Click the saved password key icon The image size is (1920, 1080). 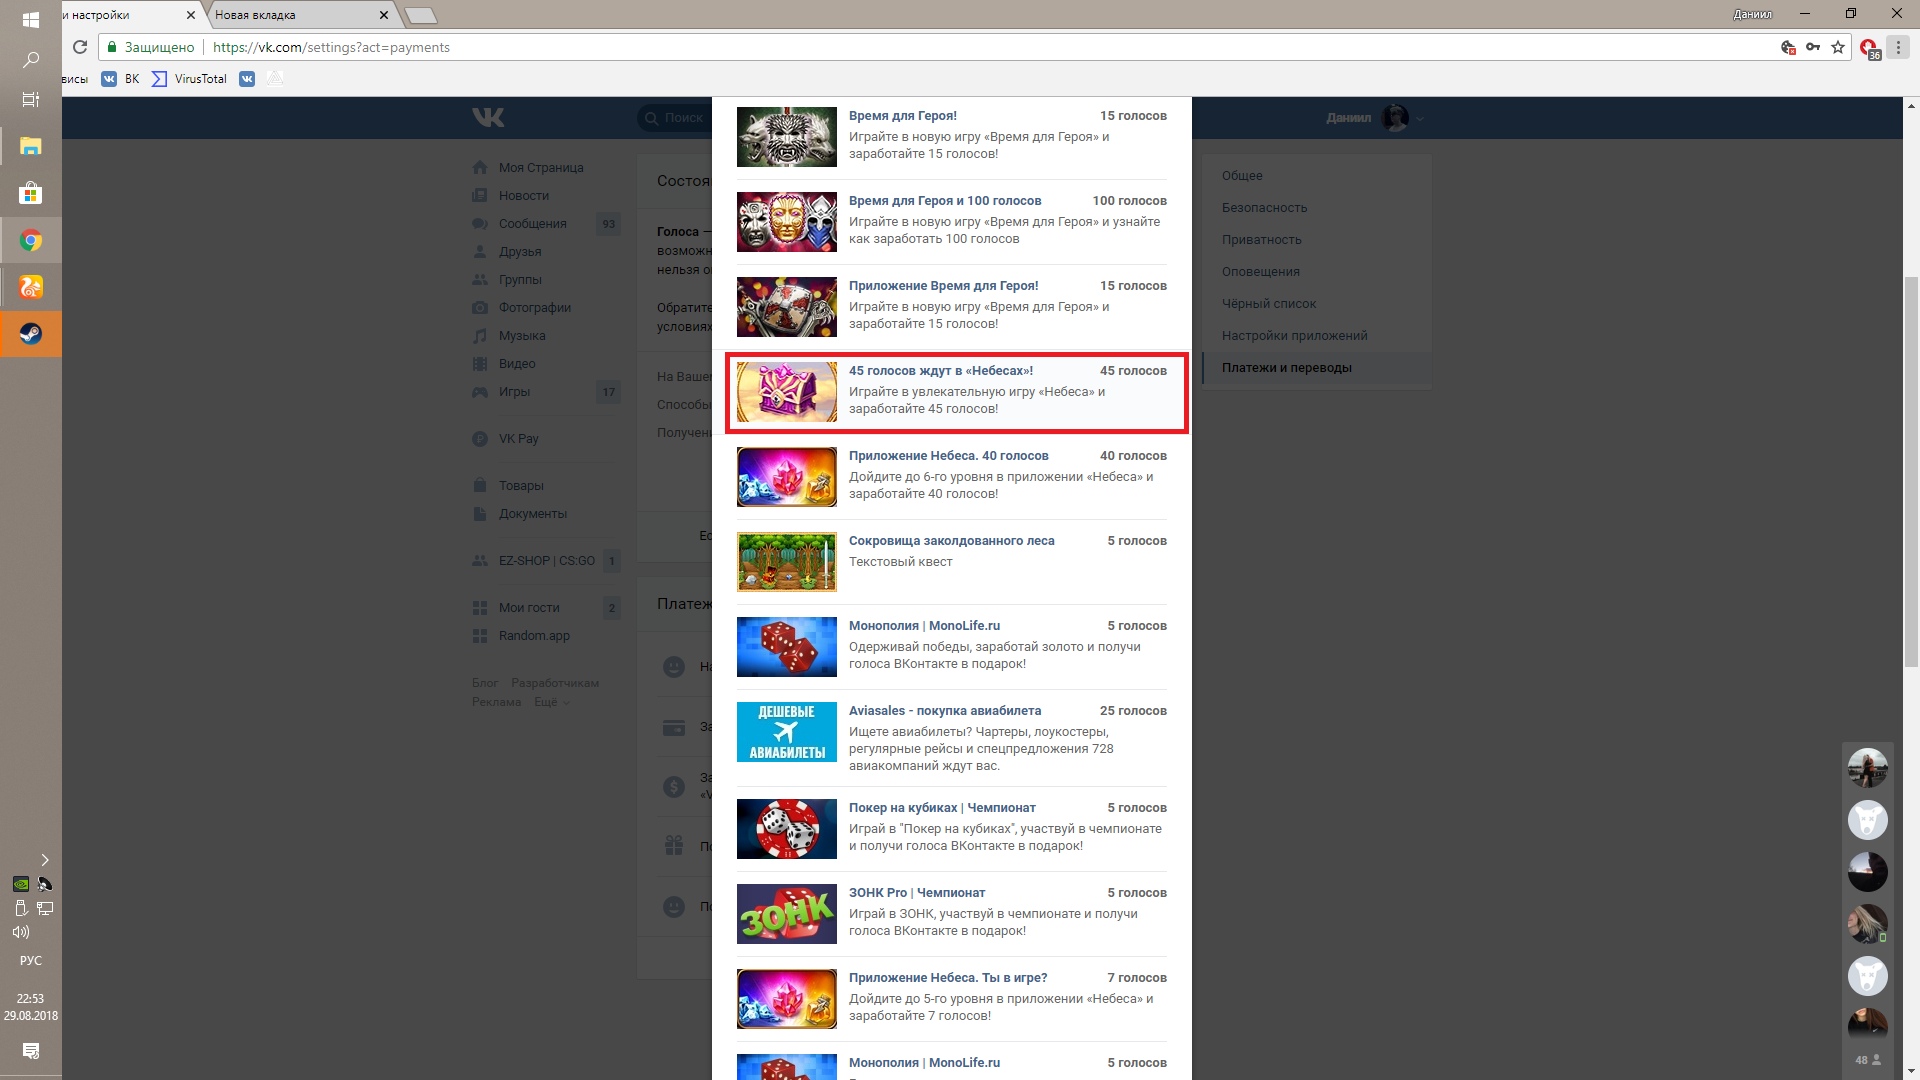tap(1813, 47)
